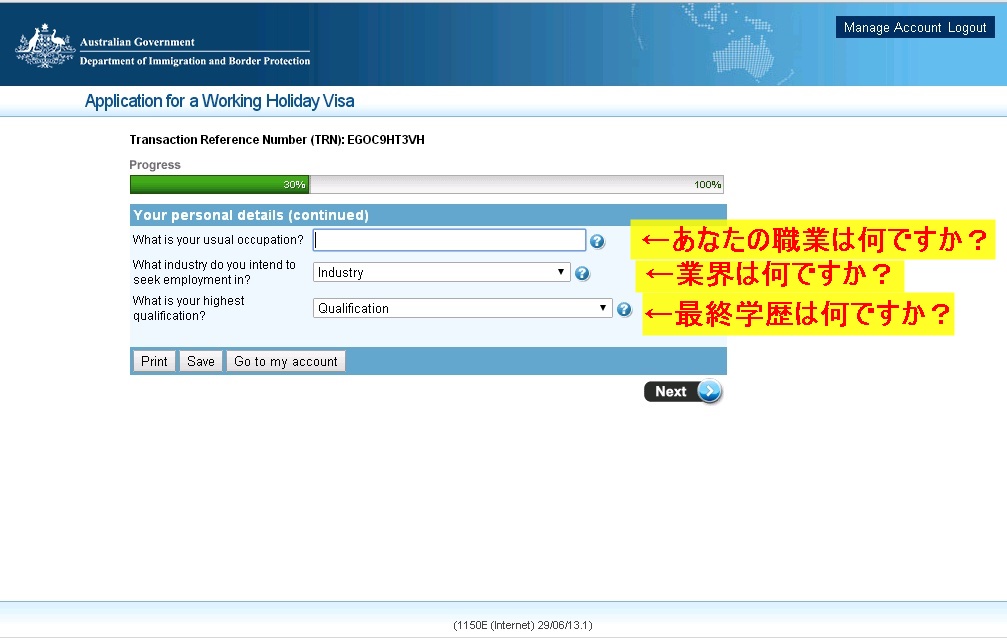Image resolution: width=1007 pixels, height=638 pixels.
Task: Click the Department of Immigration and Border Protection text
Action: (195, 61)
